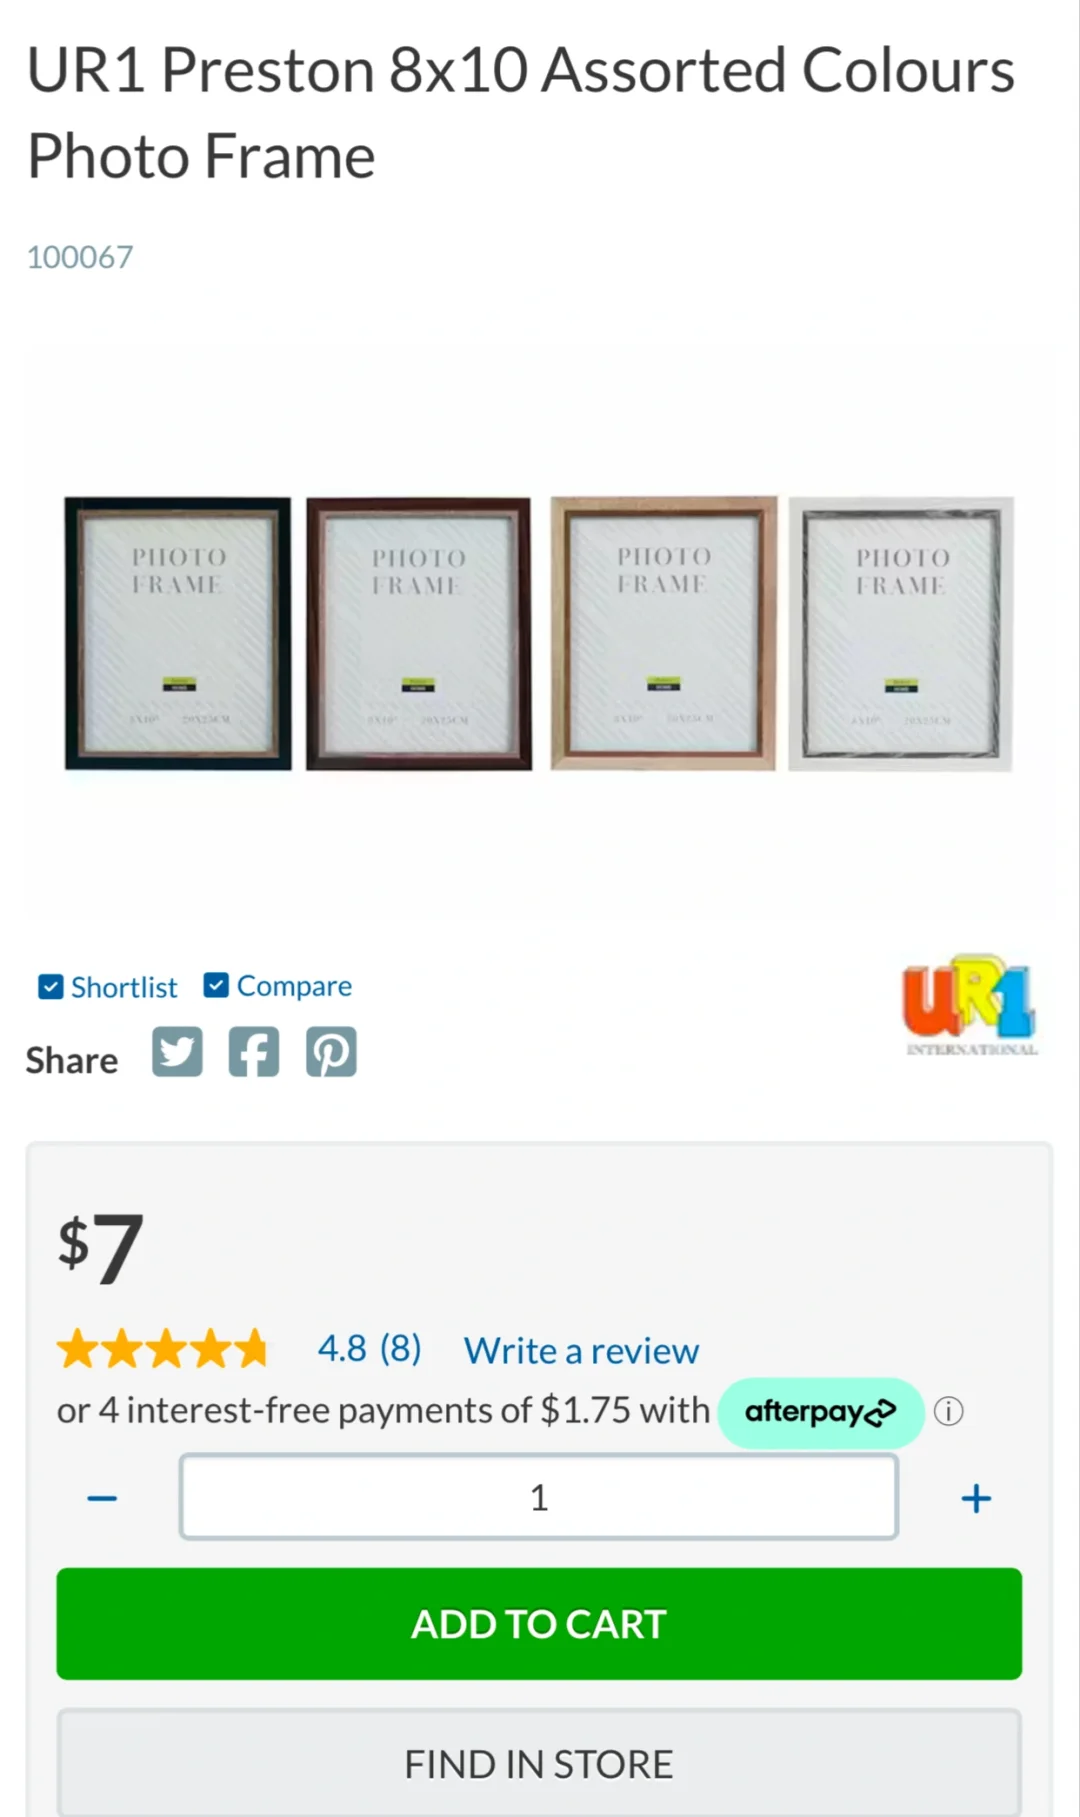Image resolution: width=1080 pixels, height=1817 pixels.
Task: View the 4.8 (8) ratings link
Action: tap(369, 1348)
